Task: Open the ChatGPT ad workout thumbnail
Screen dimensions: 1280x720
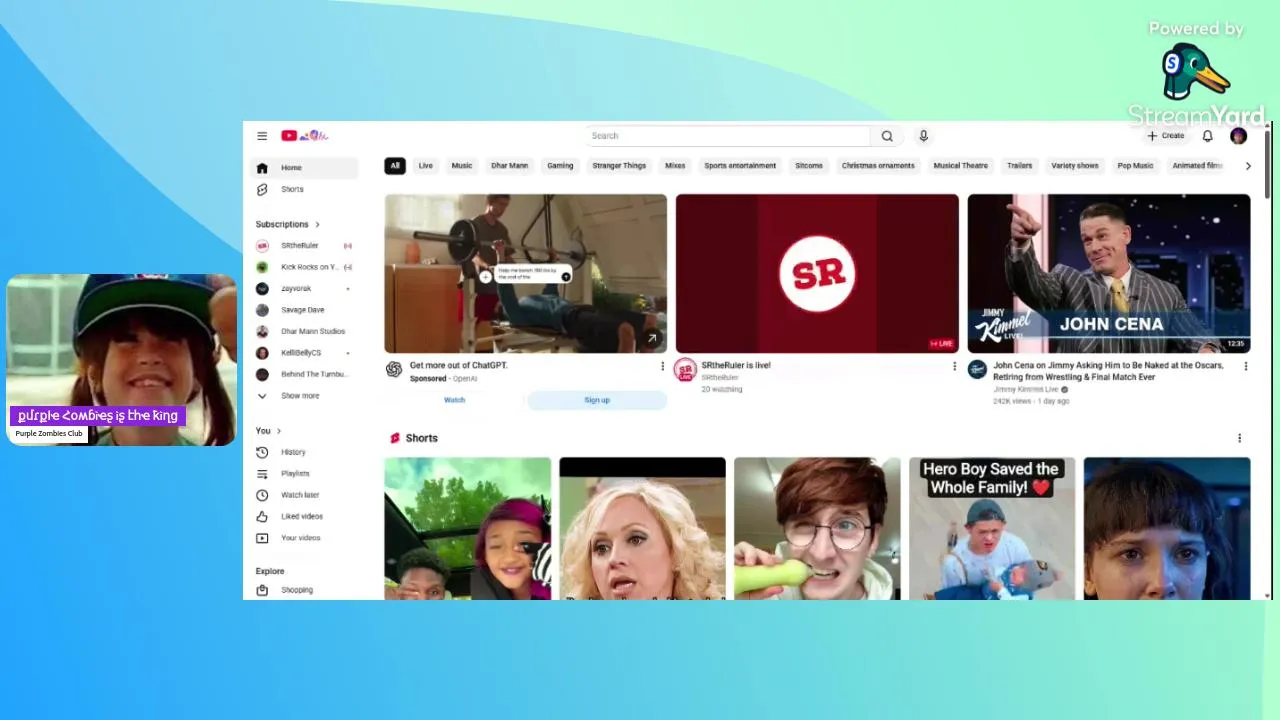Action: click(x=526, y=273)
